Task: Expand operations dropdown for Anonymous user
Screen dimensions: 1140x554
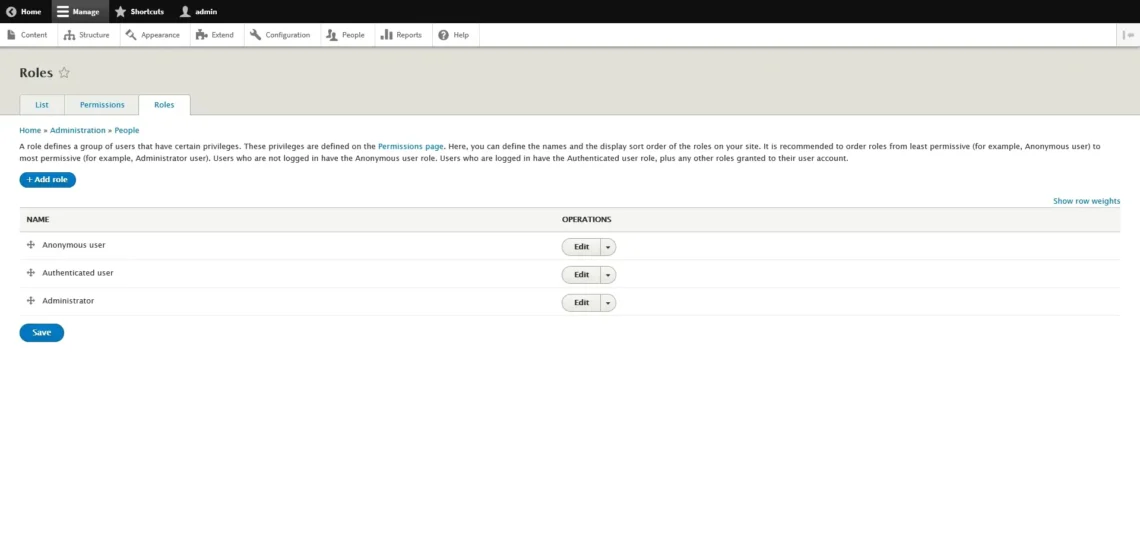Action: 608,247
